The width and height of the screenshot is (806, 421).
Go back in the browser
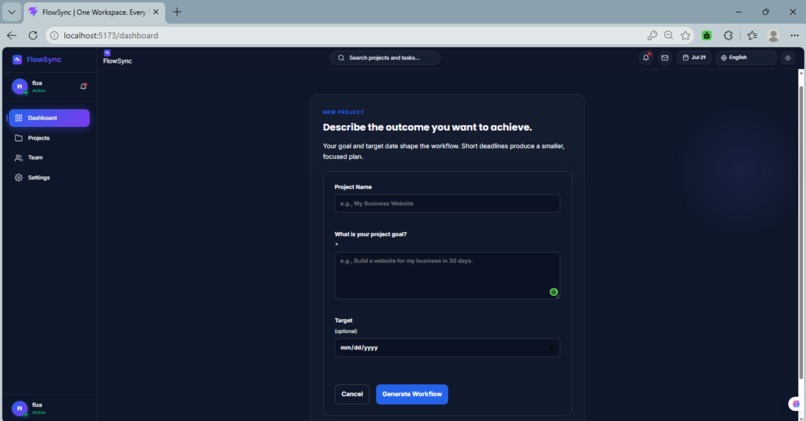(x=12, y=35)
